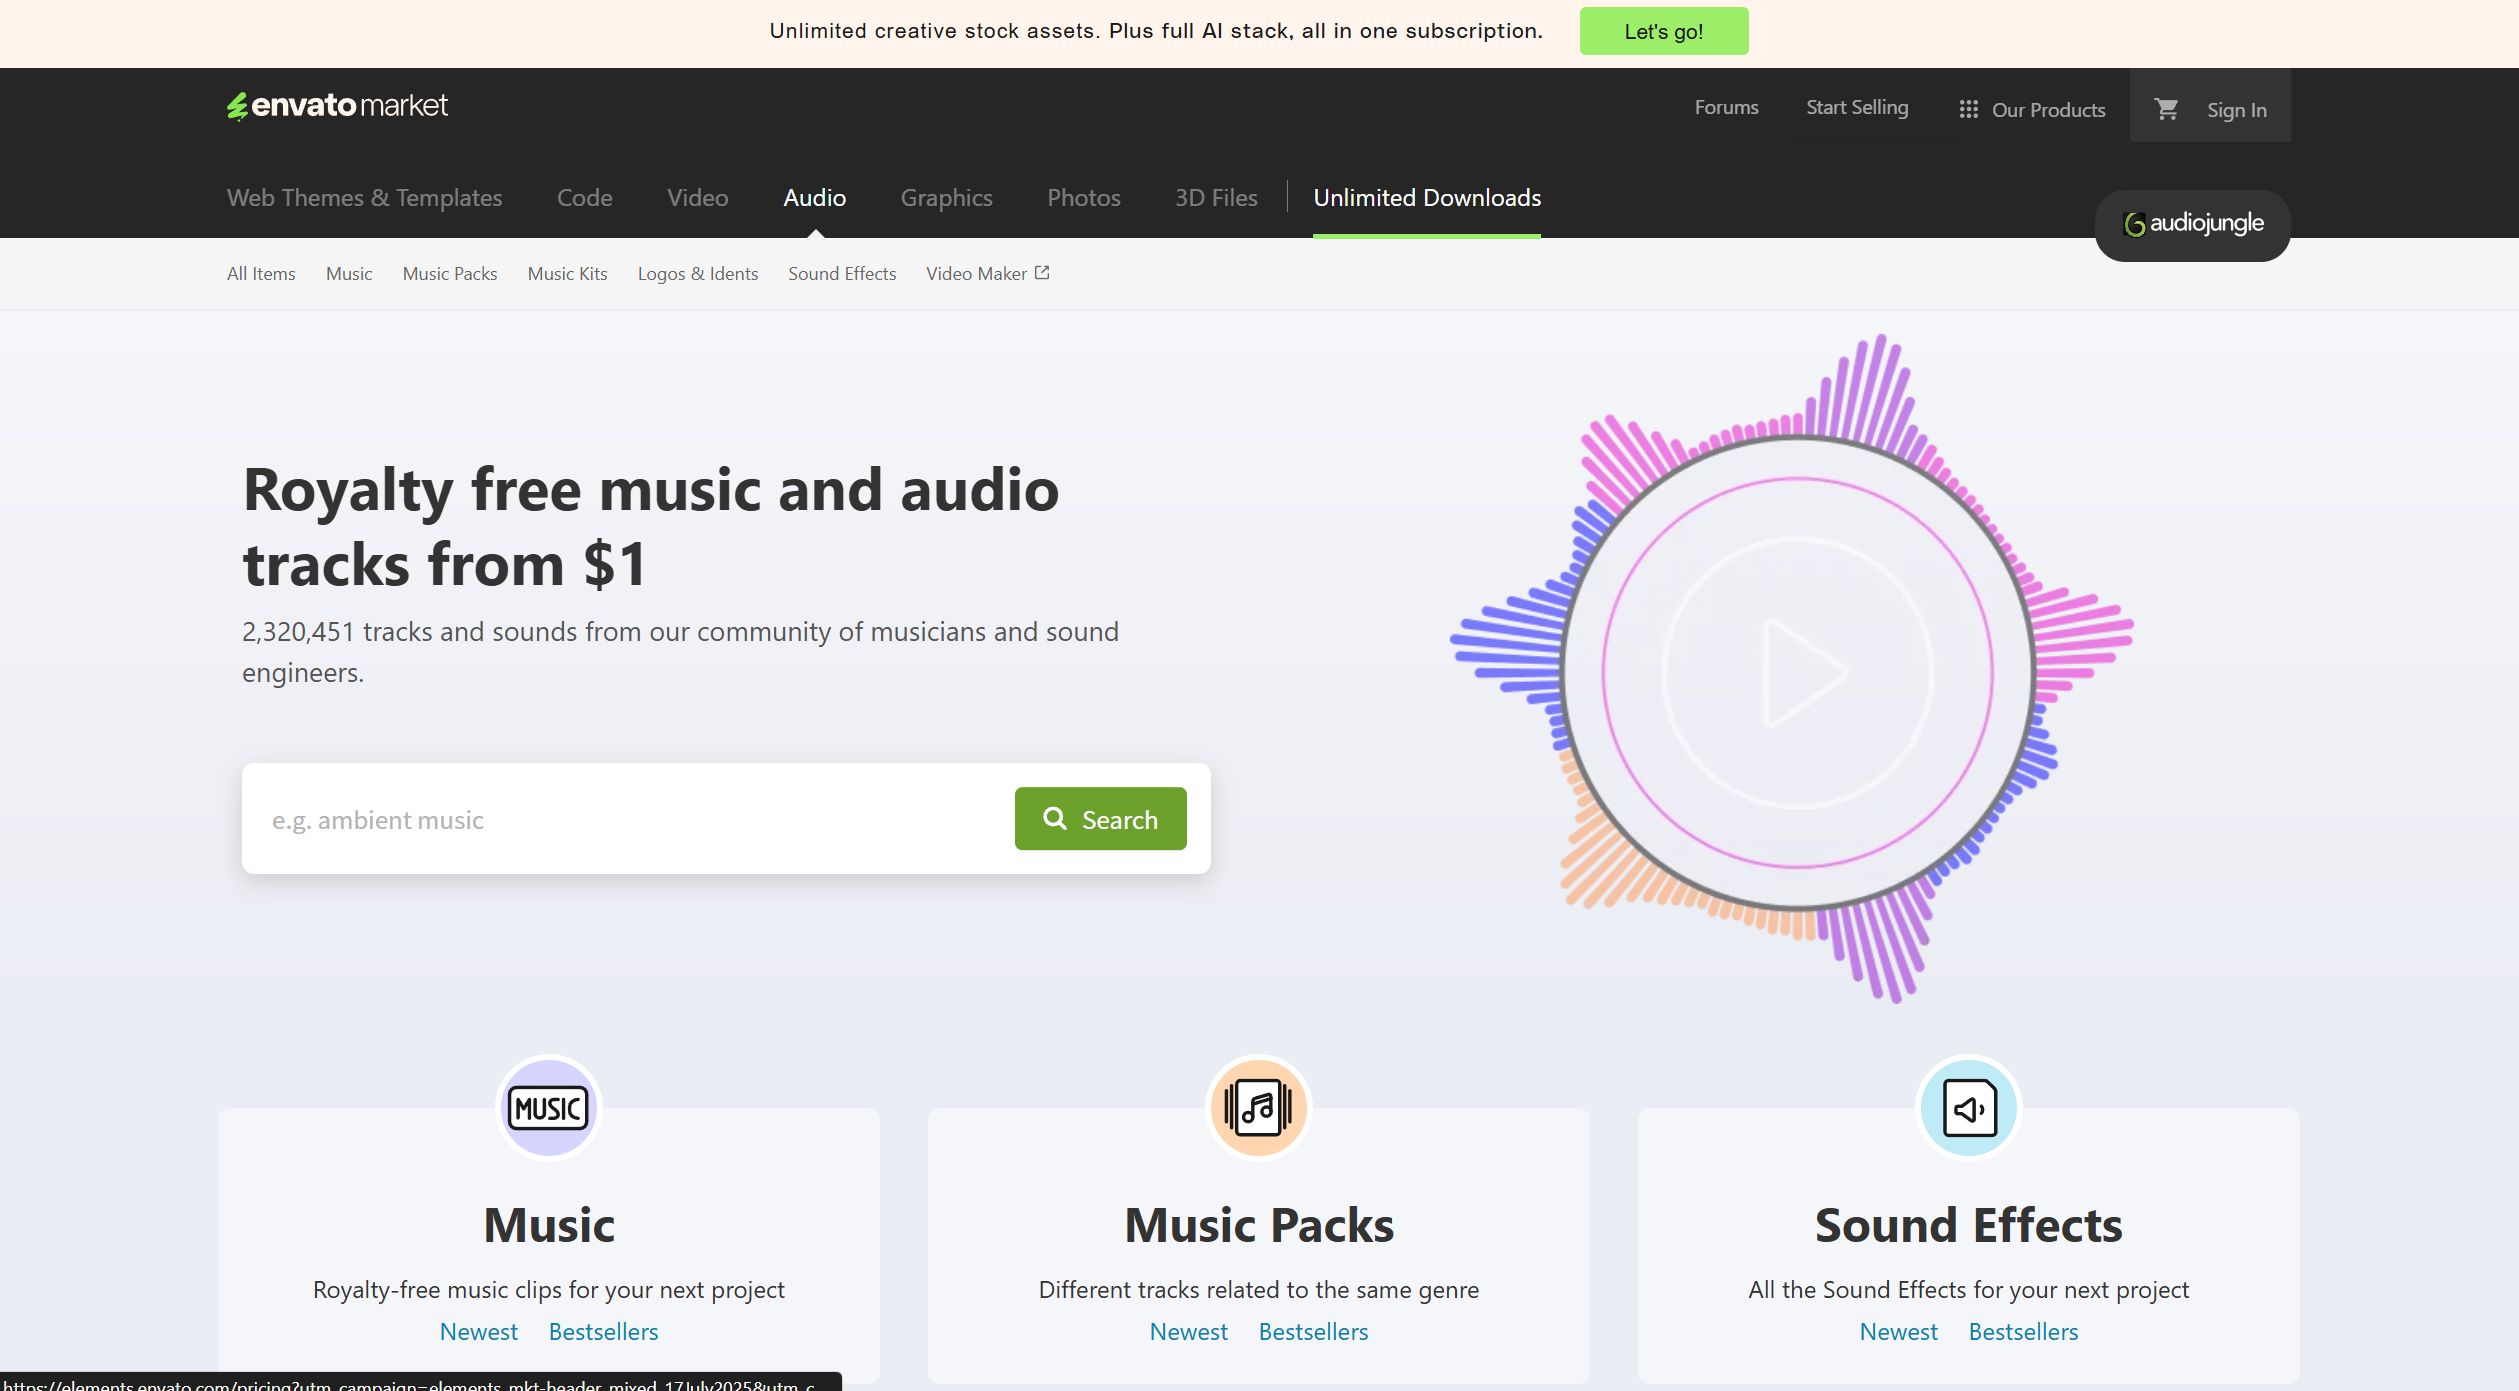Expand the Video category menu
The image size is (2519, 1391).
point(697,198)
